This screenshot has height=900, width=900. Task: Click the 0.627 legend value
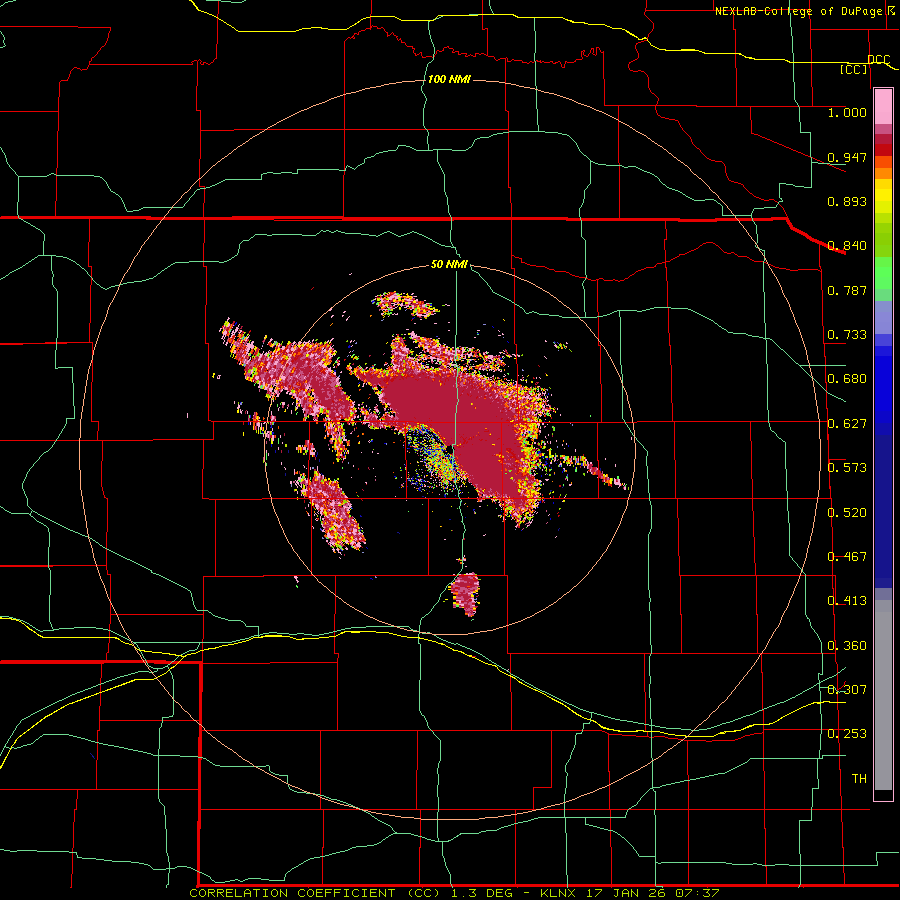[x=847, y=424]
